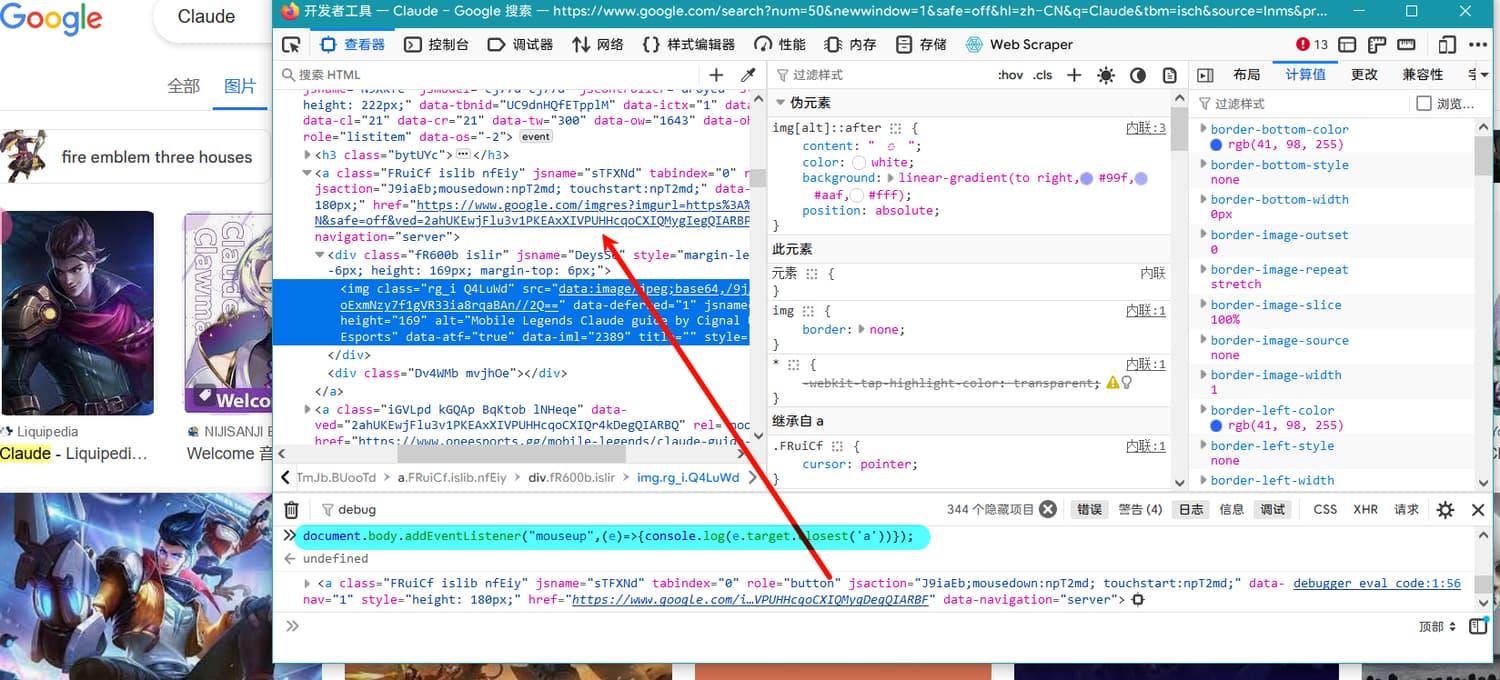Toggle the 警告 (4) console filter
Image resolution: width=1500 pixels, height=680 pixels.
1140,510
